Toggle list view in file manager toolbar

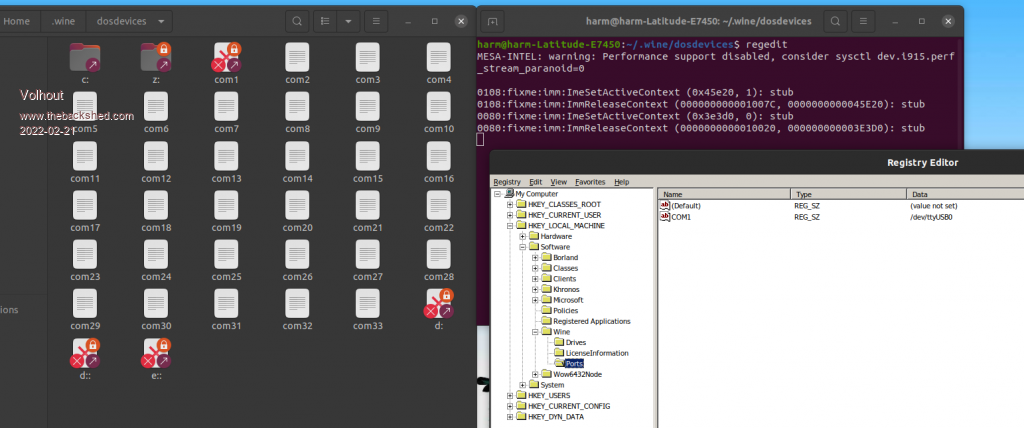pos(326,21)
